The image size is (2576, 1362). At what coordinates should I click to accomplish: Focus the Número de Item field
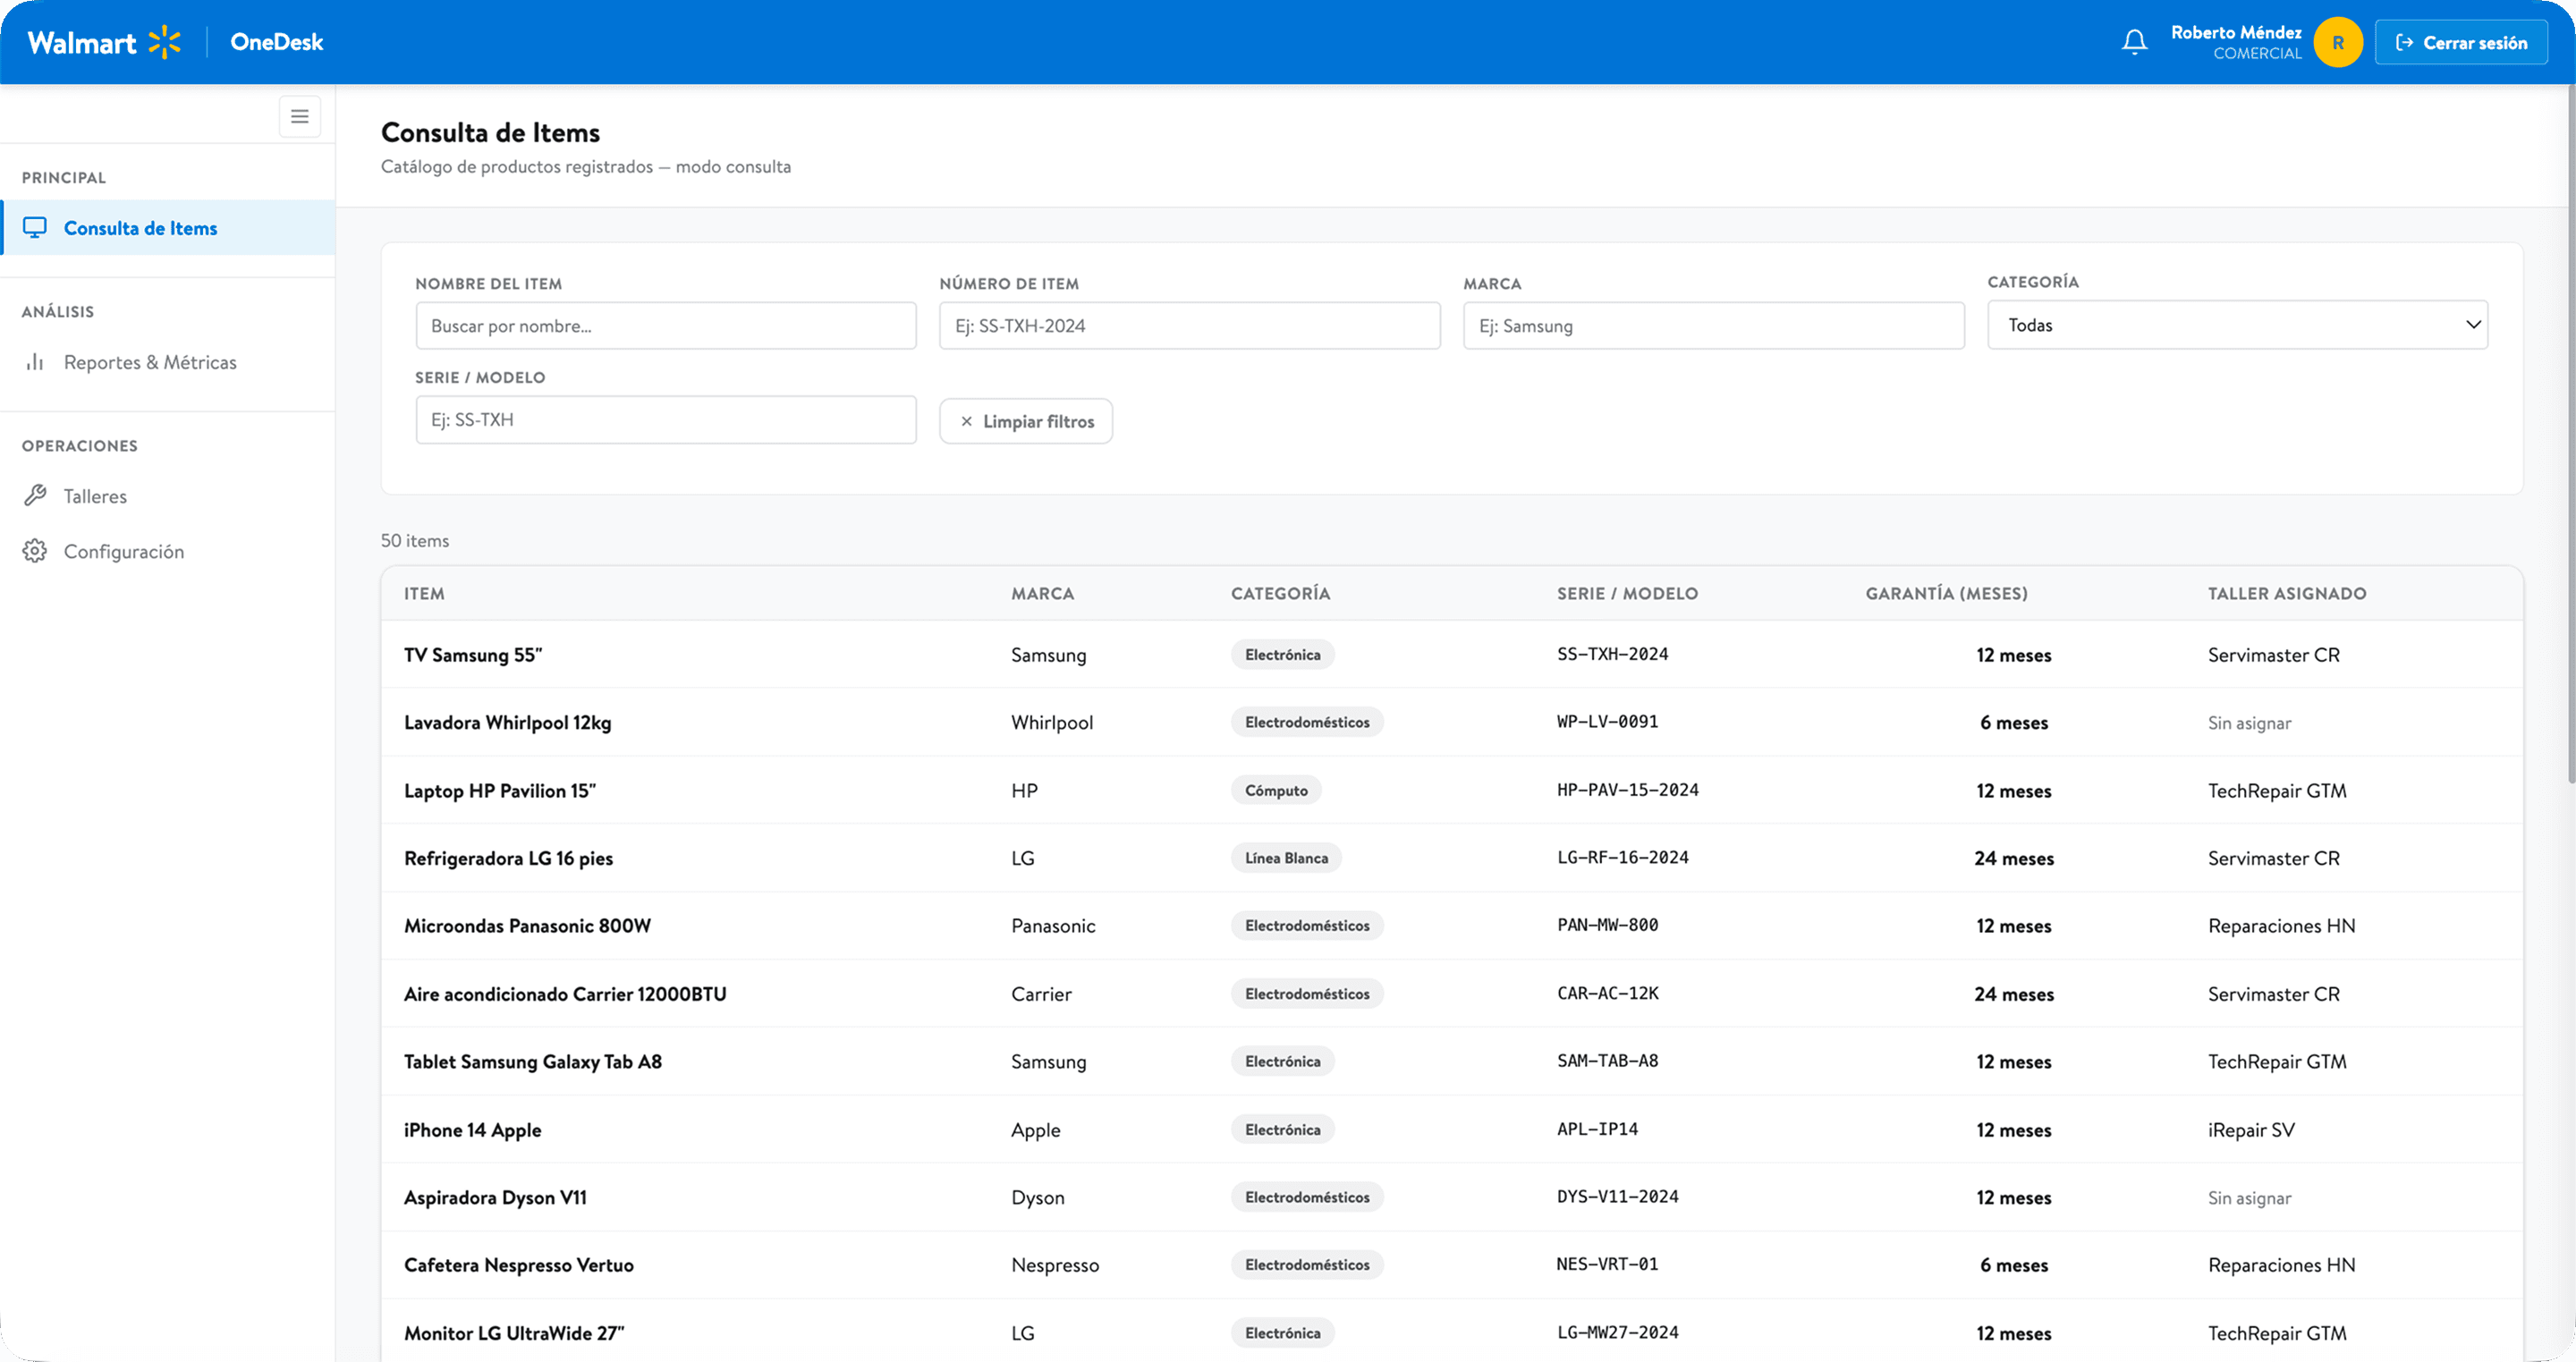tap(1190, 326)
